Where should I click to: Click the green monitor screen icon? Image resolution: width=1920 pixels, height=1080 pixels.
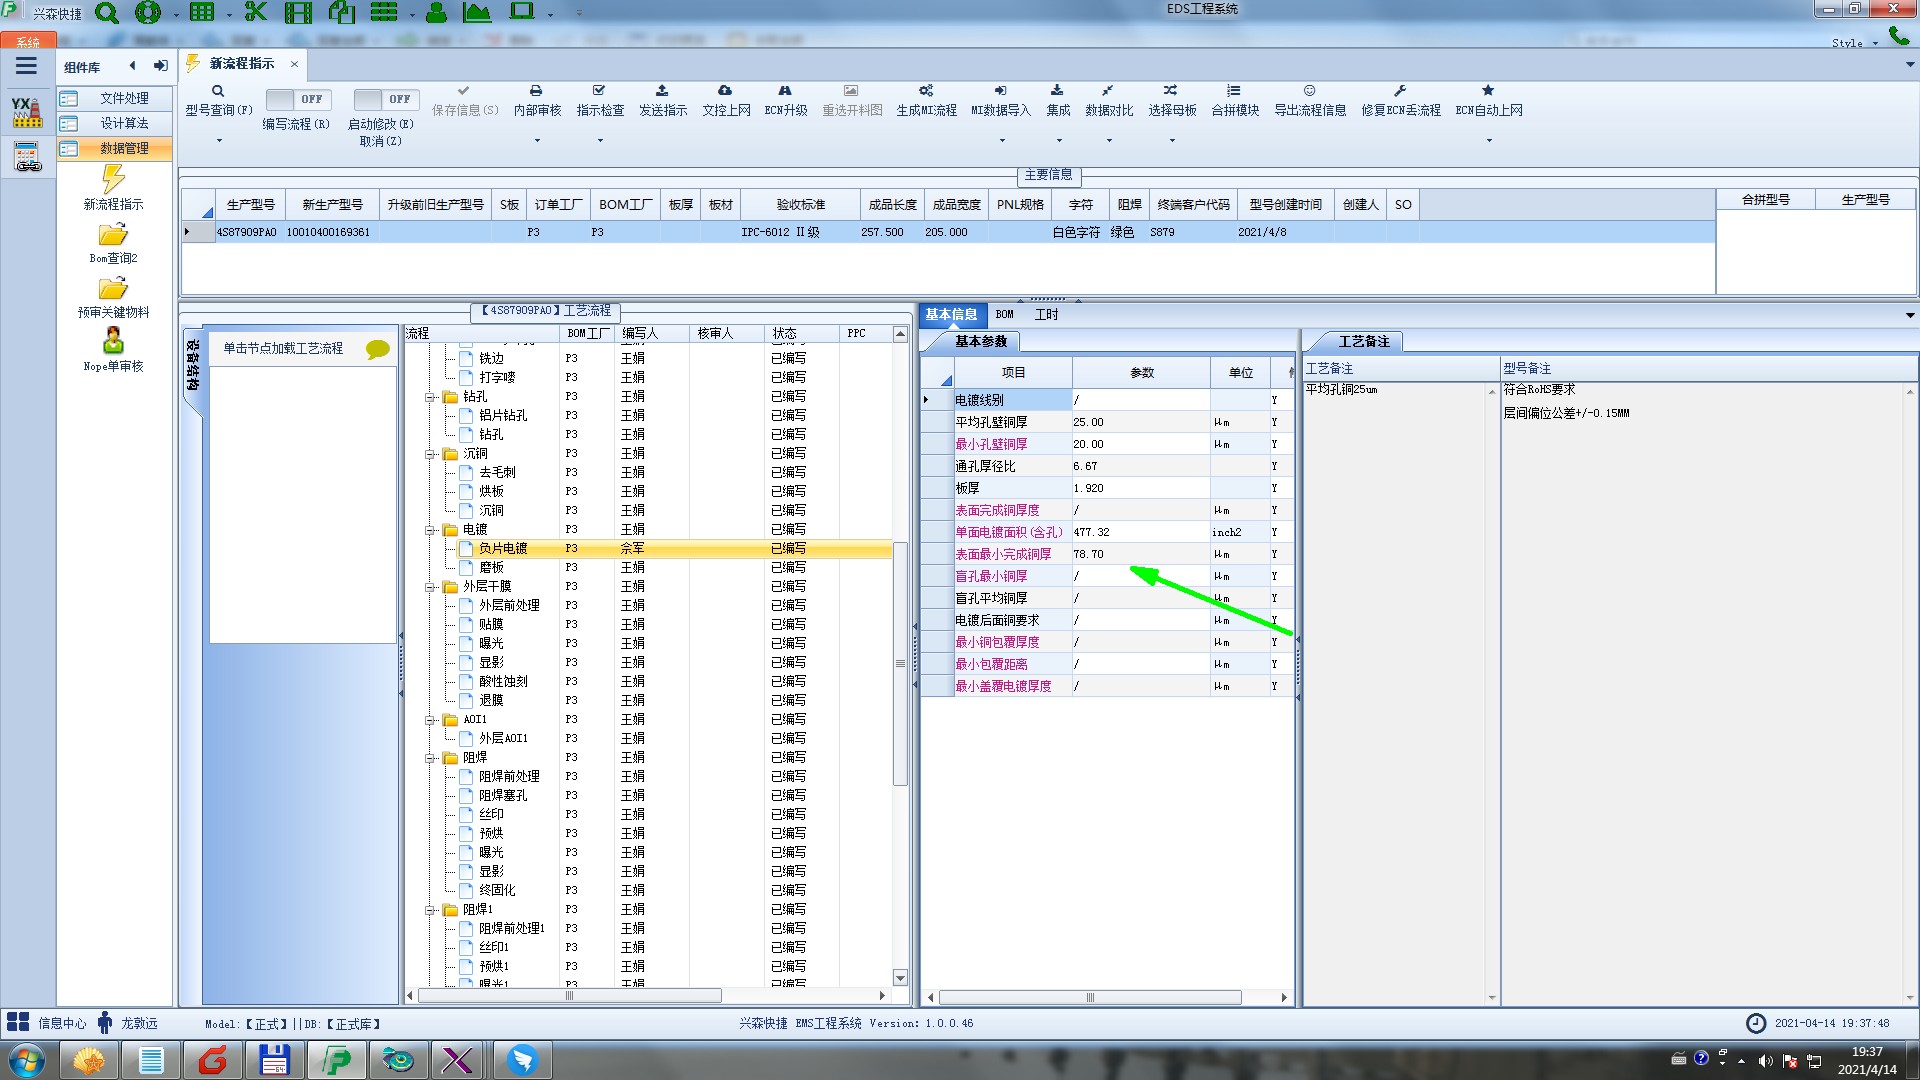(522, 11)
